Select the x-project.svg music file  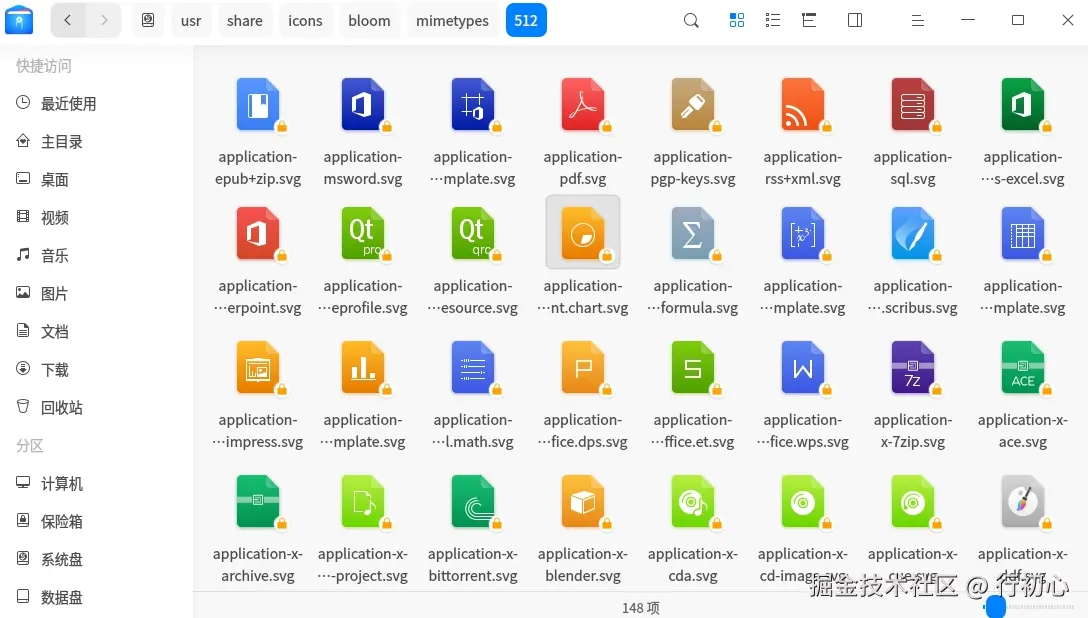[363, 501]
